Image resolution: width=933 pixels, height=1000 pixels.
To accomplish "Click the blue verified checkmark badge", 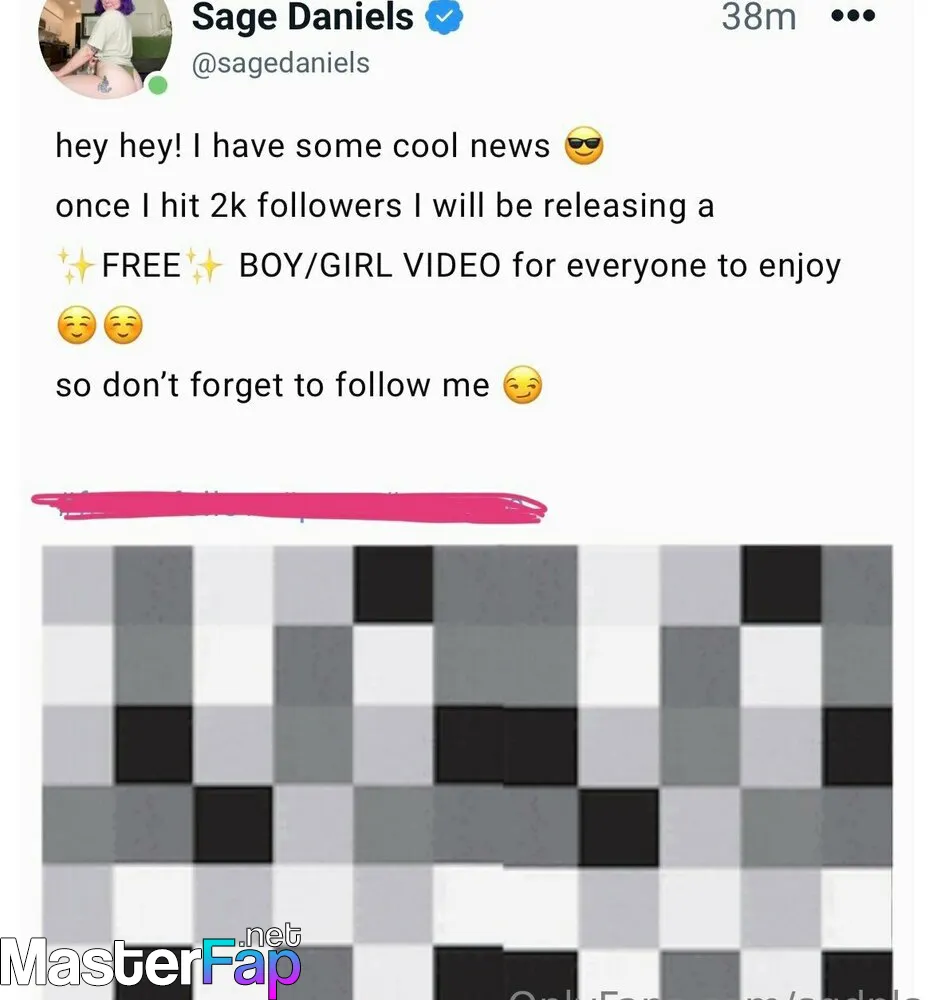I will tap(444, 17).
